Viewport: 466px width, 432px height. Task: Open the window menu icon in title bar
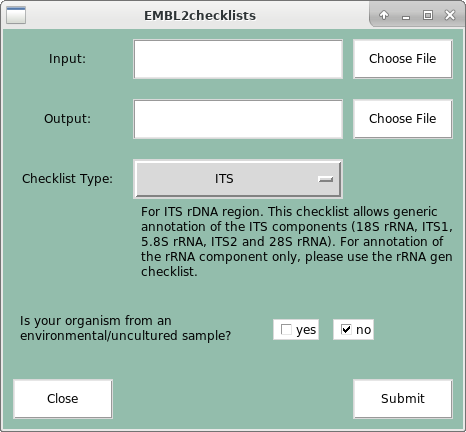coord(16,15)
